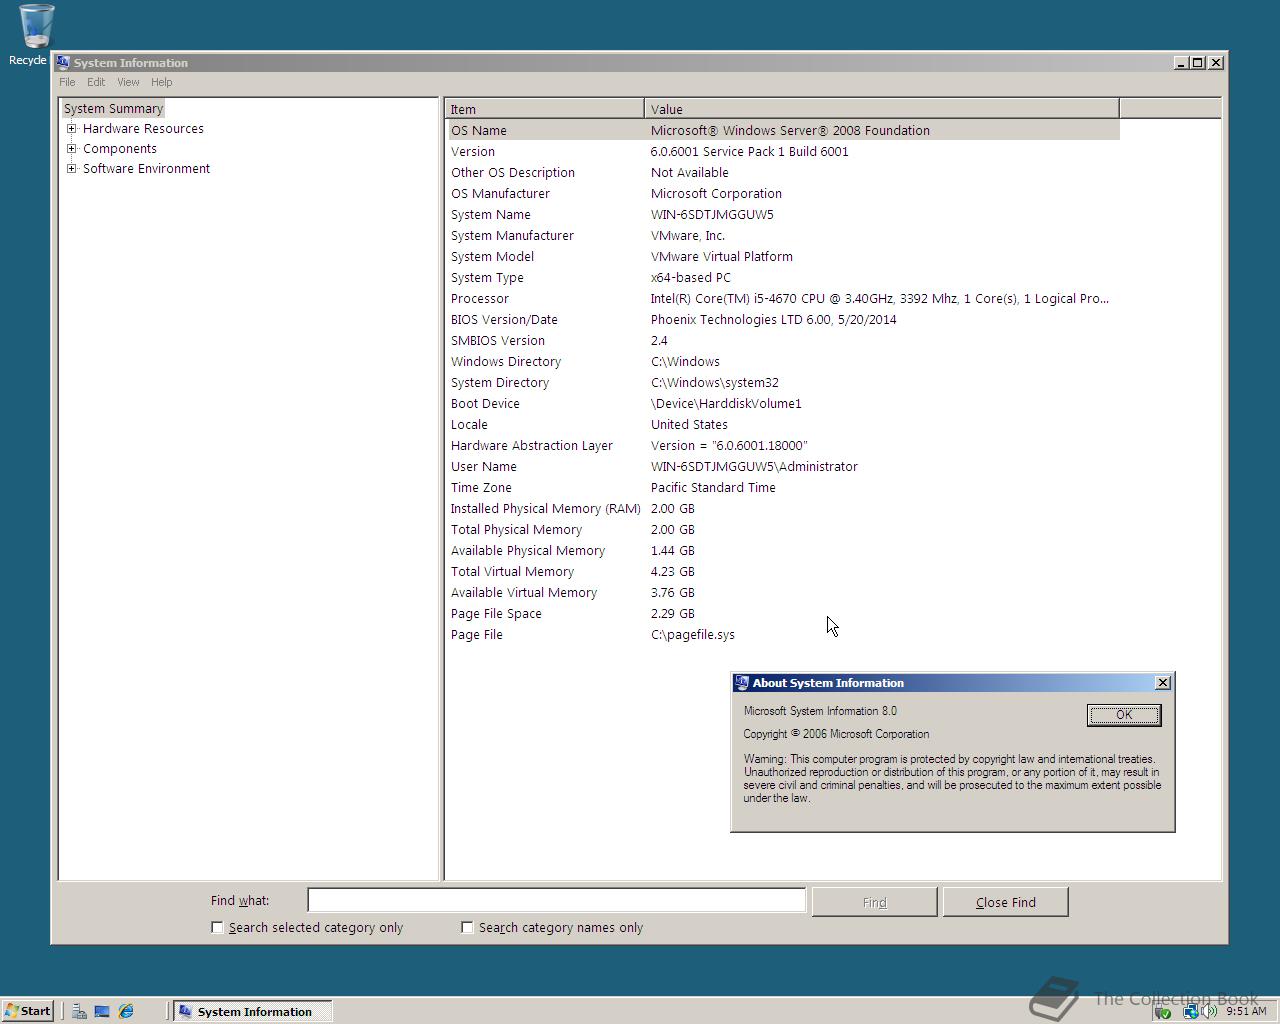Open the File menu
The image size is (1280, 1024).
pyautogui.click(x=67, y=82)
